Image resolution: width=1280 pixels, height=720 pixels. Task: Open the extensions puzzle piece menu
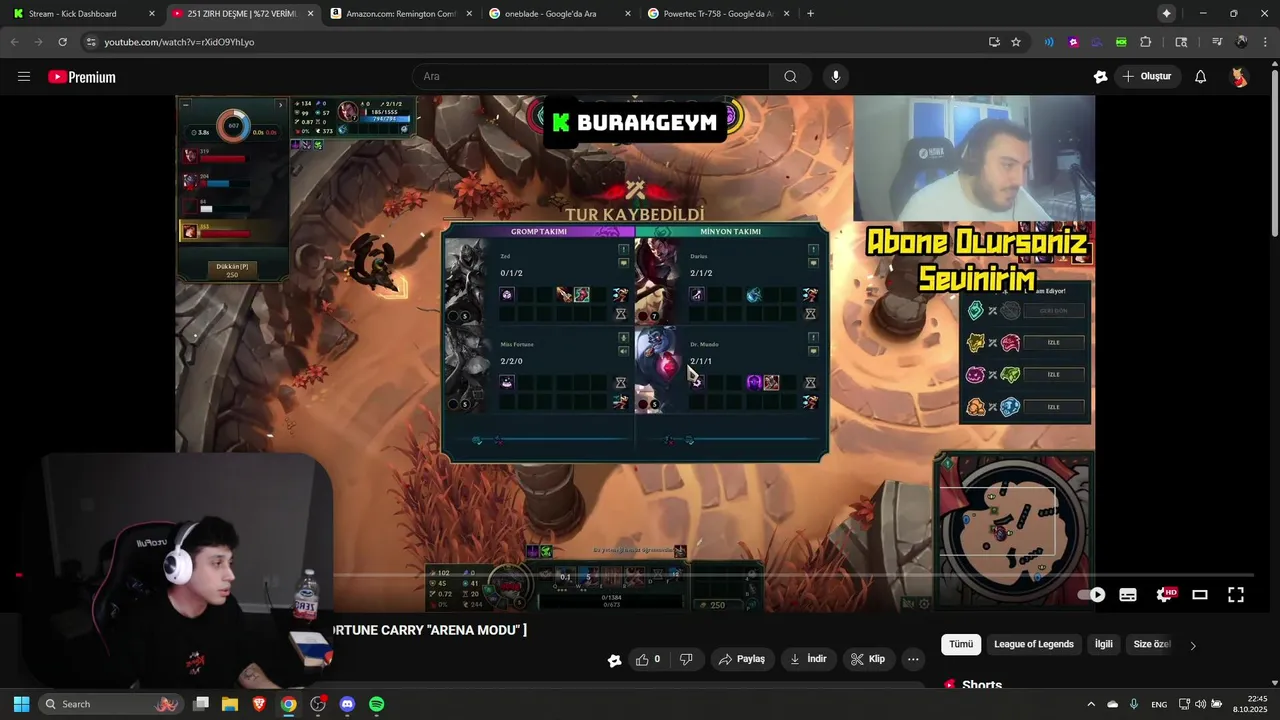coord(1146,42)
